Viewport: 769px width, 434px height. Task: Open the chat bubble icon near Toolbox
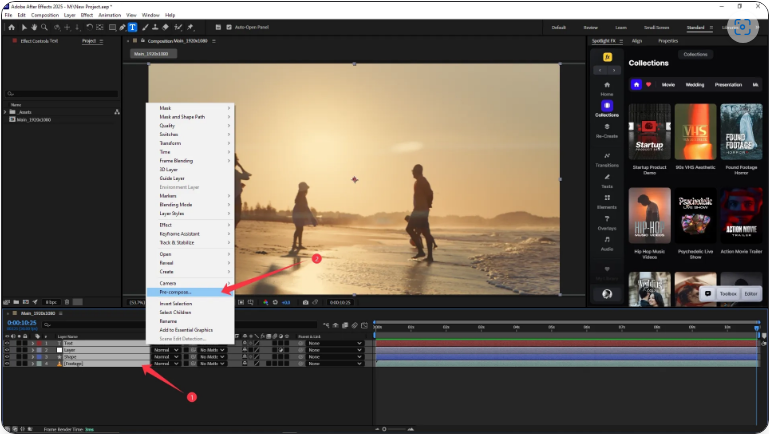pos(708,293)
